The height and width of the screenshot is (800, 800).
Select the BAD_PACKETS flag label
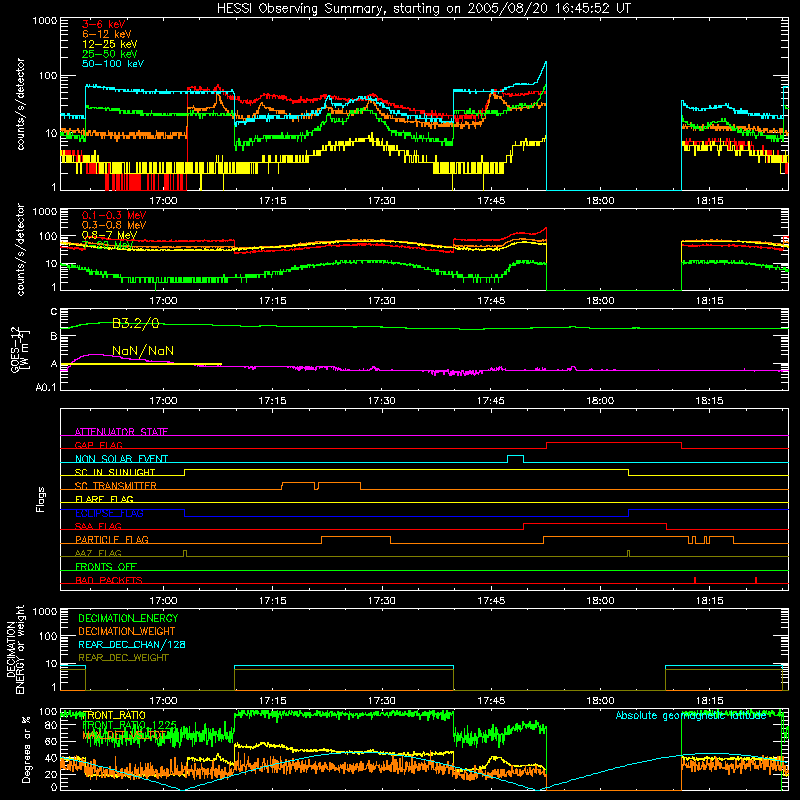(109, 580)
